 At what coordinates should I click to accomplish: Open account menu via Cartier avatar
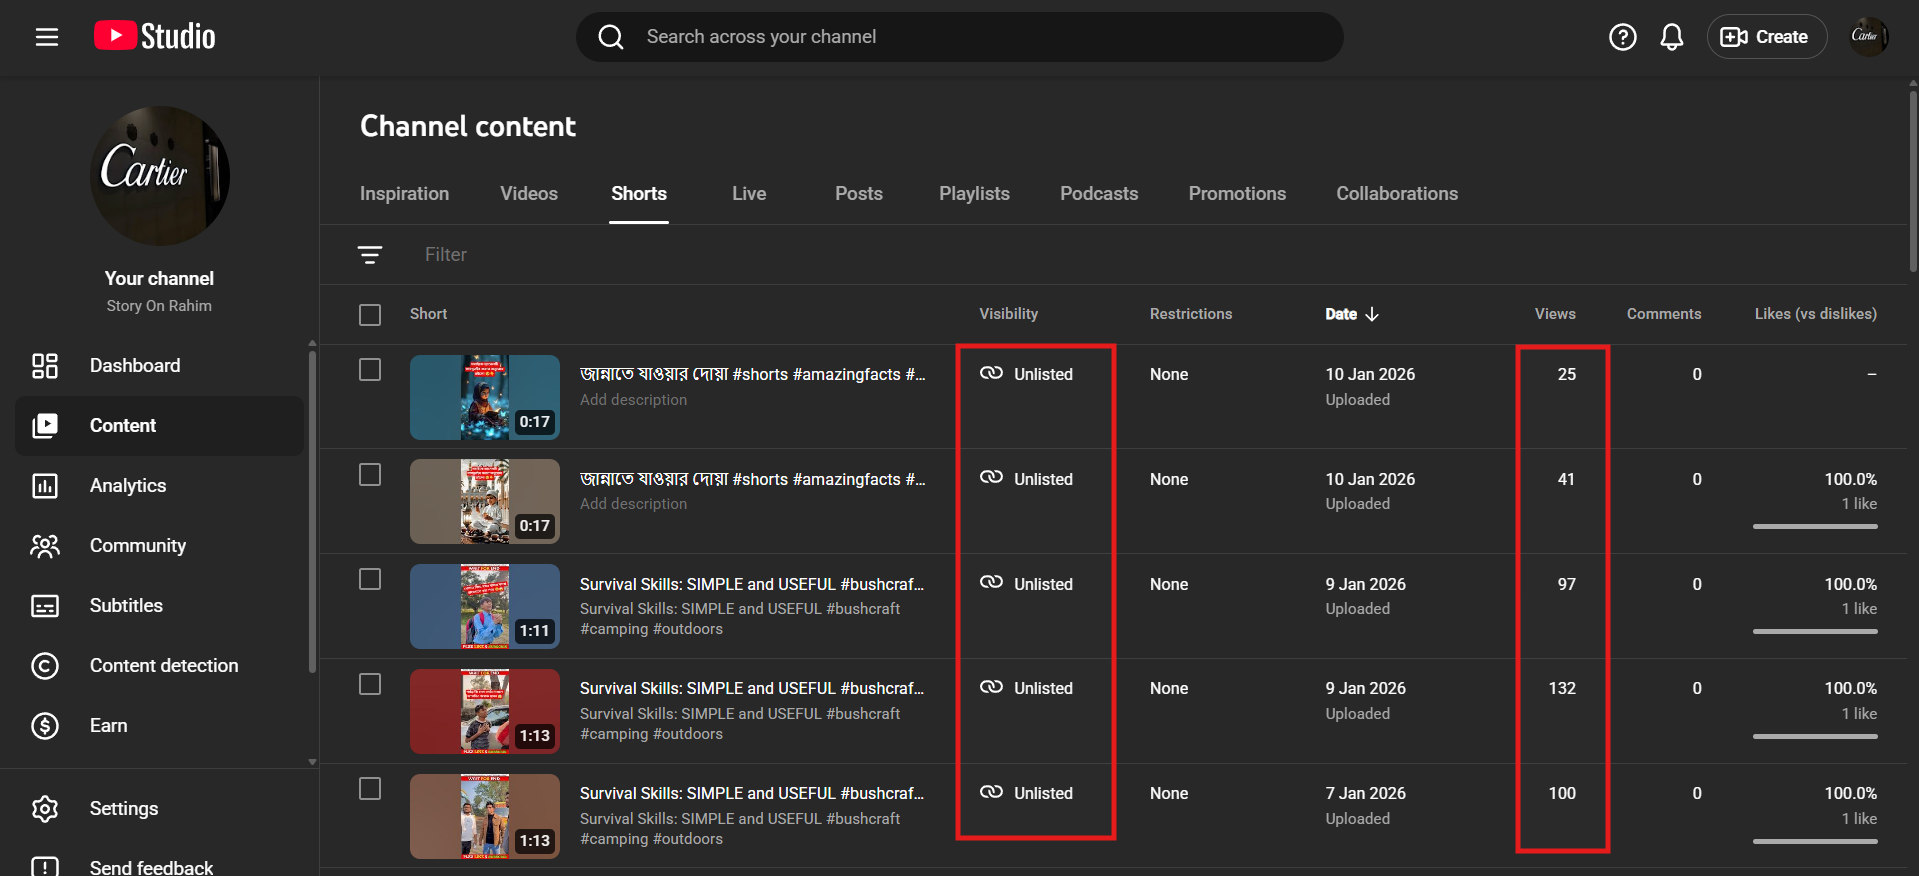1867,37
